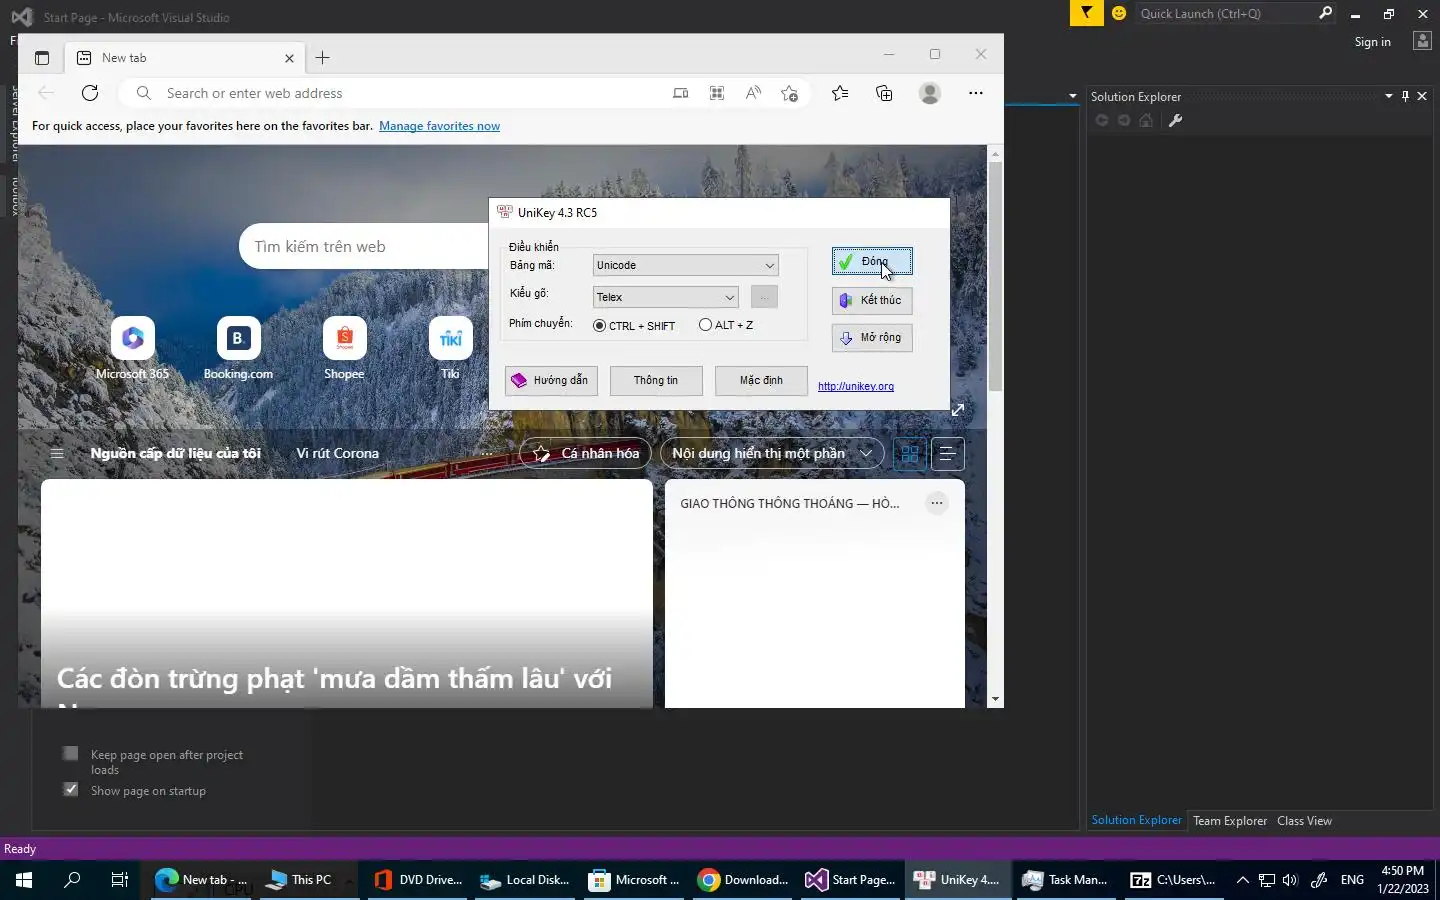Click Thông tin button in UniKey
The width and height of the screenshot is (1440, 900).
656,380
